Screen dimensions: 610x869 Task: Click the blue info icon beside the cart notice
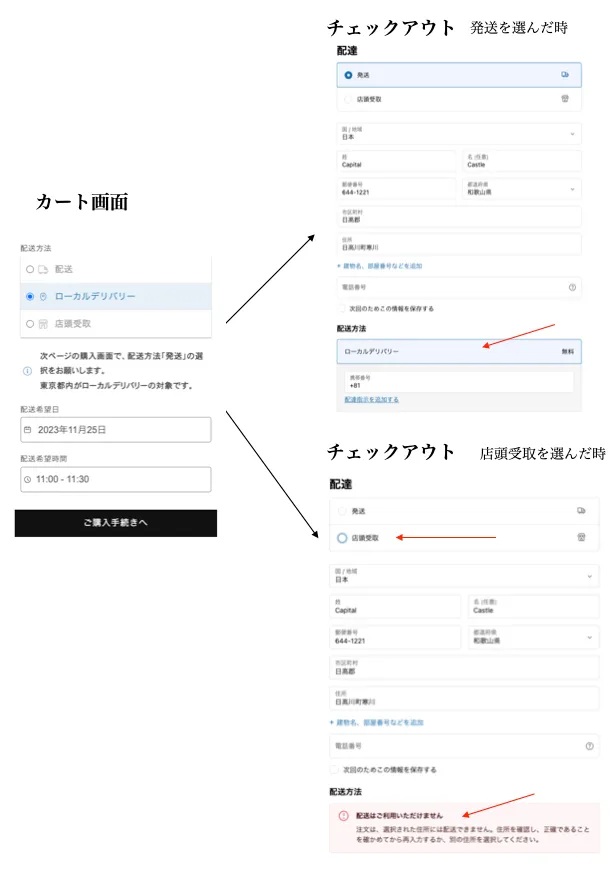tap(27, 370)
